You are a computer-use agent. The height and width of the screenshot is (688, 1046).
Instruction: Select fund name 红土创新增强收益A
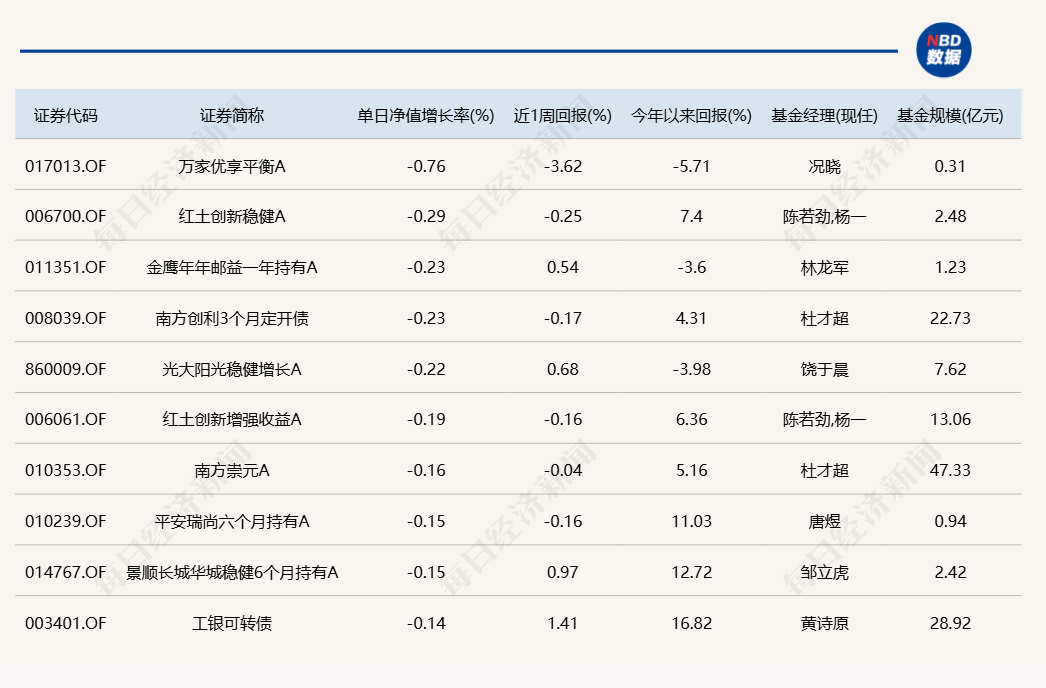pos(231,419)
